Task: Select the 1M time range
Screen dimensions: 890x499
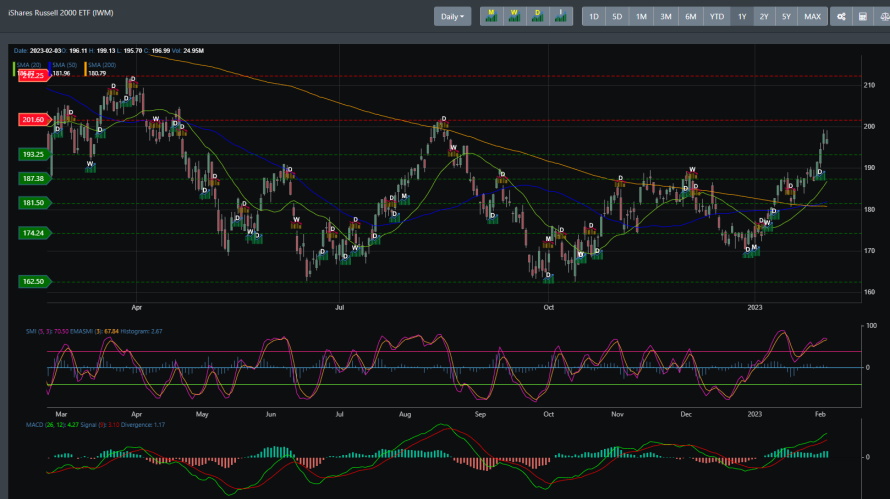Action: tap(641, 16)
